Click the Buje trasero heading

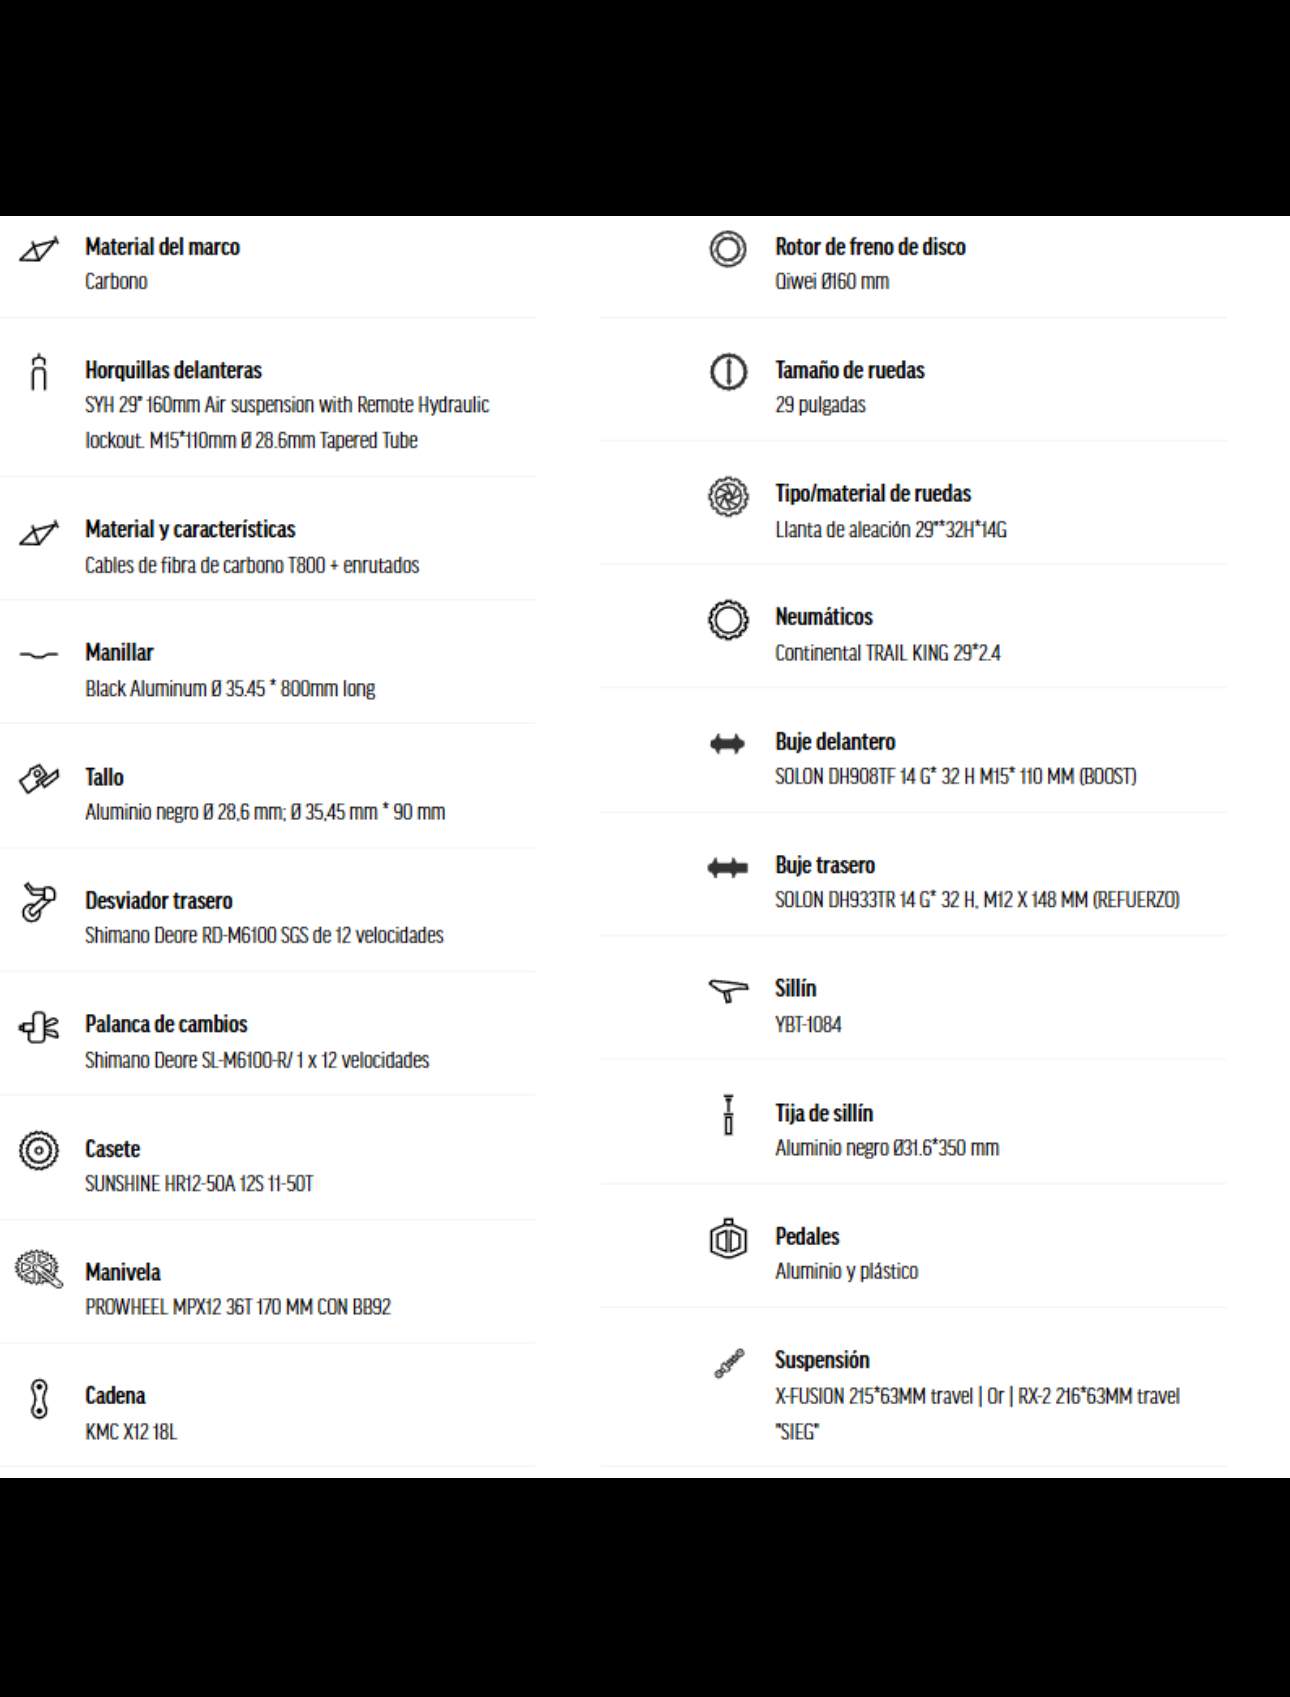824,865
